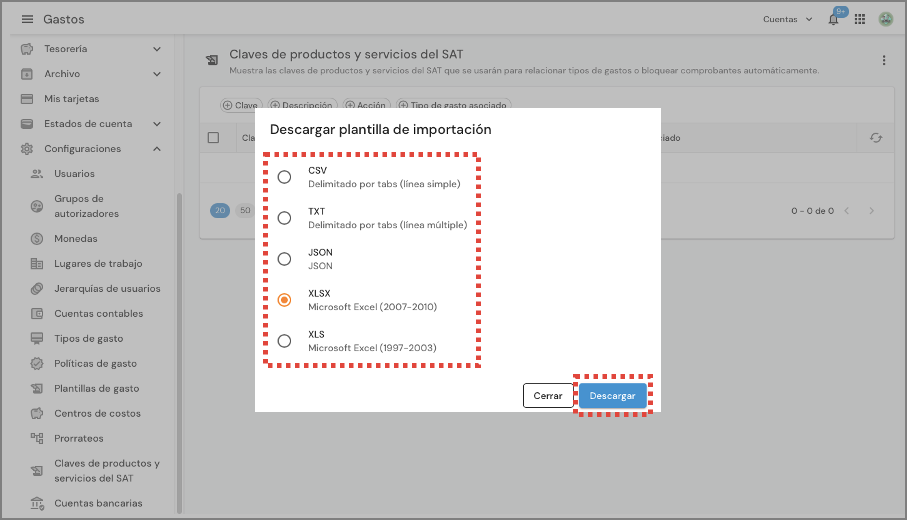The width and height of the screenshot is (907, 520).
Task: Expand the Archivo section chevron
Action: tap(157, 74)
